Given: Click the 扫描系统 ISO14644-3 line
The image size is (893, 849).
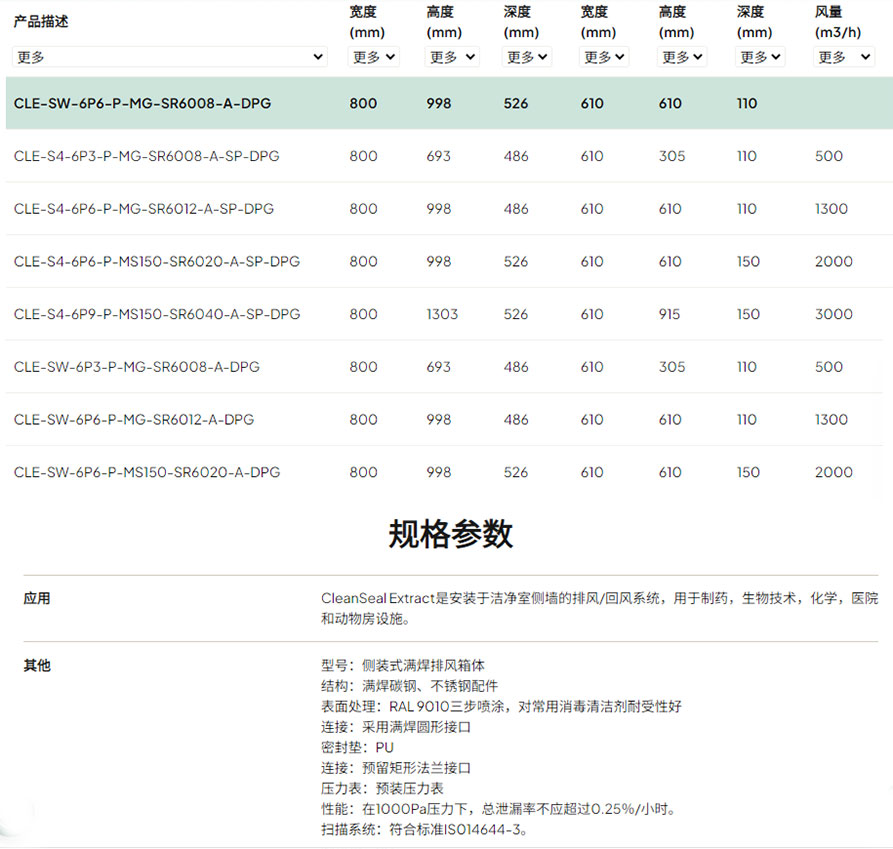Looking at the screenshot, I should [x=425, y=829].
